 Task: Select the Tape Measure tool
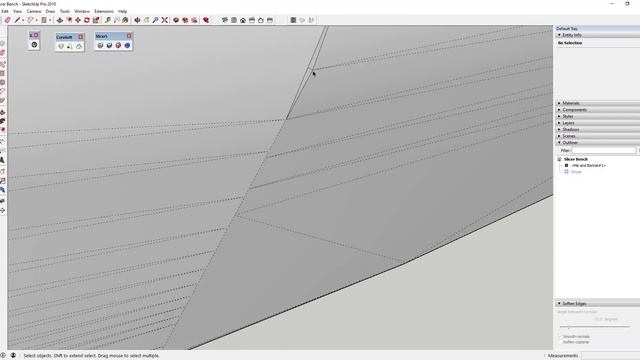click(108, 20)
